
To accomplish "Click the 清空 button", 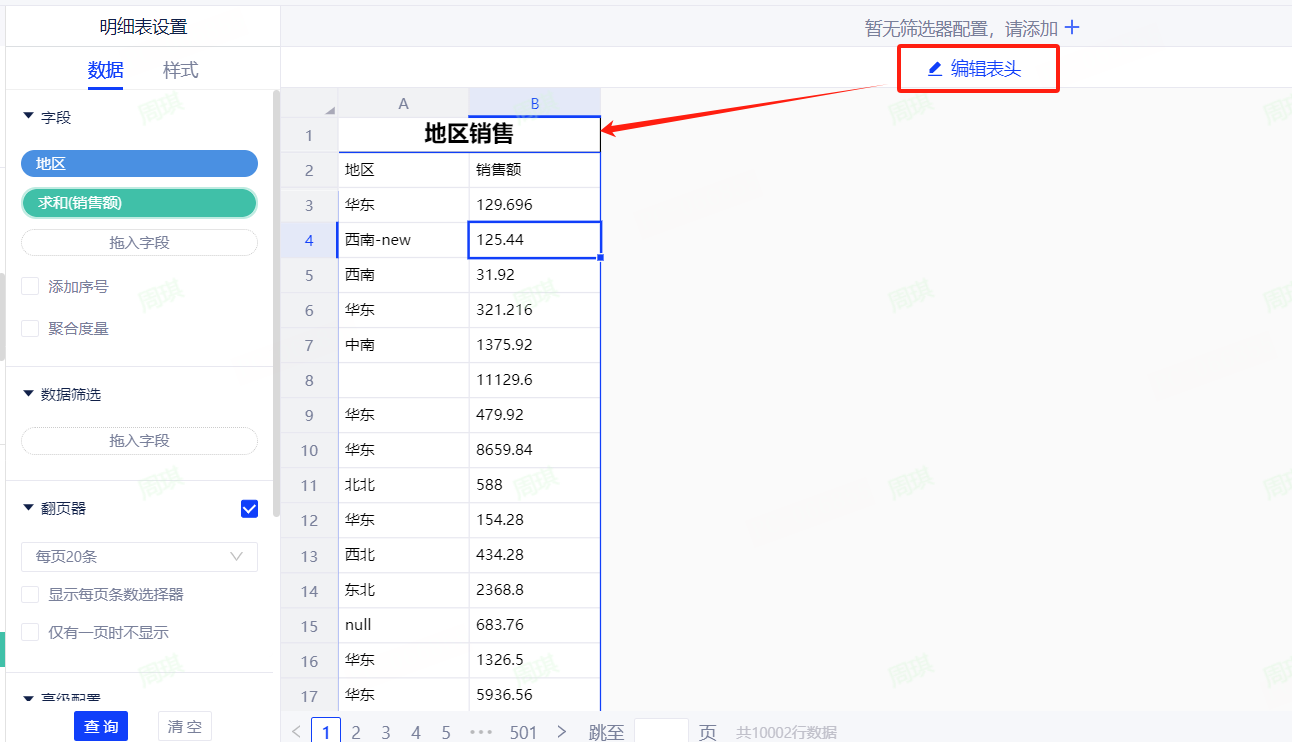I will point(185,726).
